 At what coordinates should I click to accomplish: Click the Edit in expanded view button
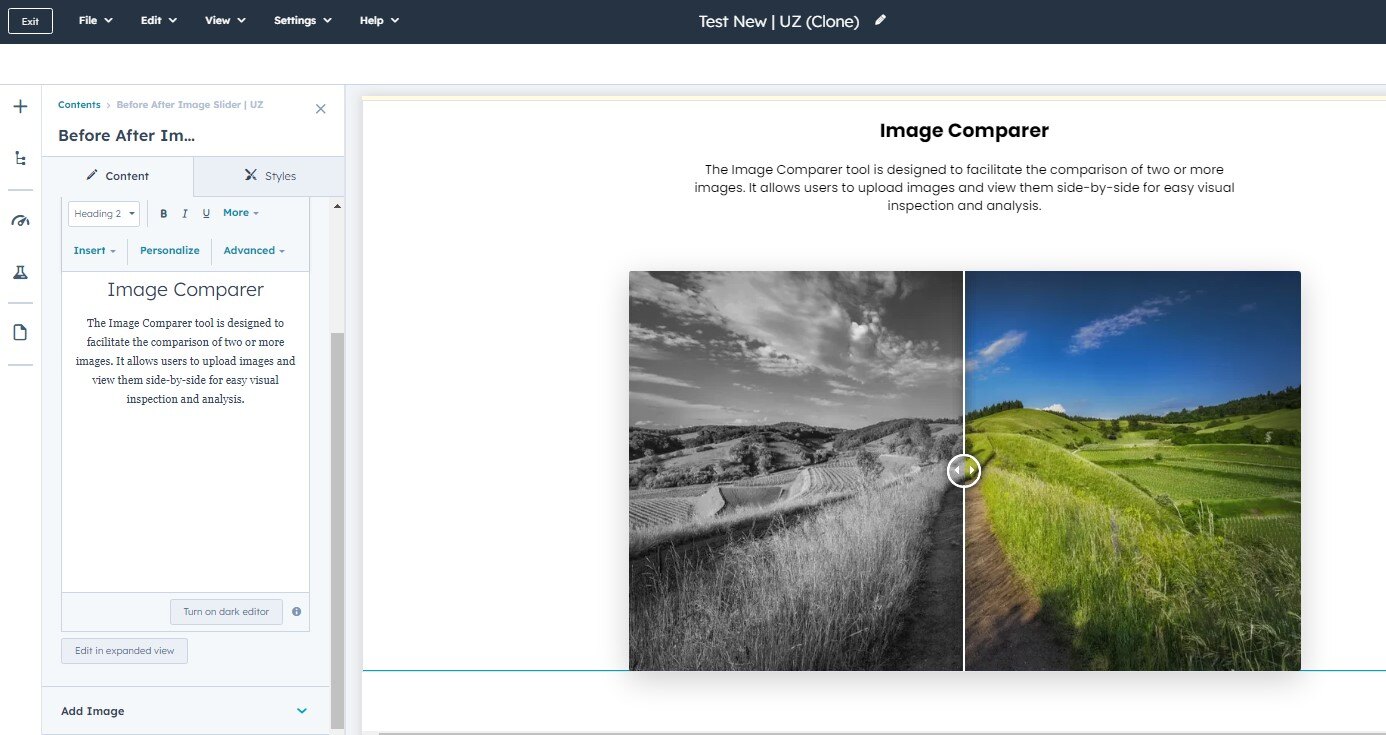click(x=124, y=651)
